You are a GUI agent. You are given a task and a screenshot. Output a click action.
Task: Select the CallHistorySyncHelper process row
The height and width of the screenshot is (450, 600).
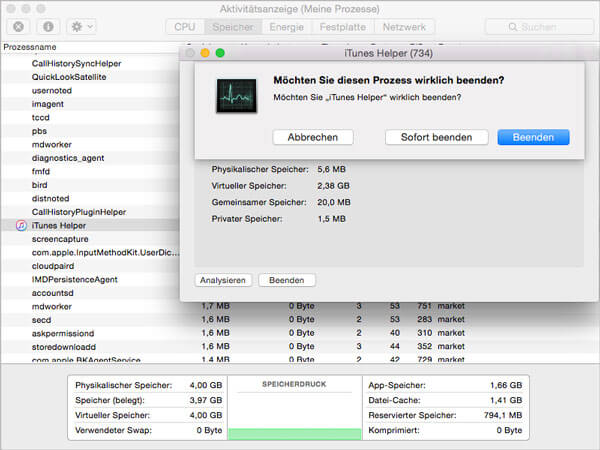click(x=90, y=64)
